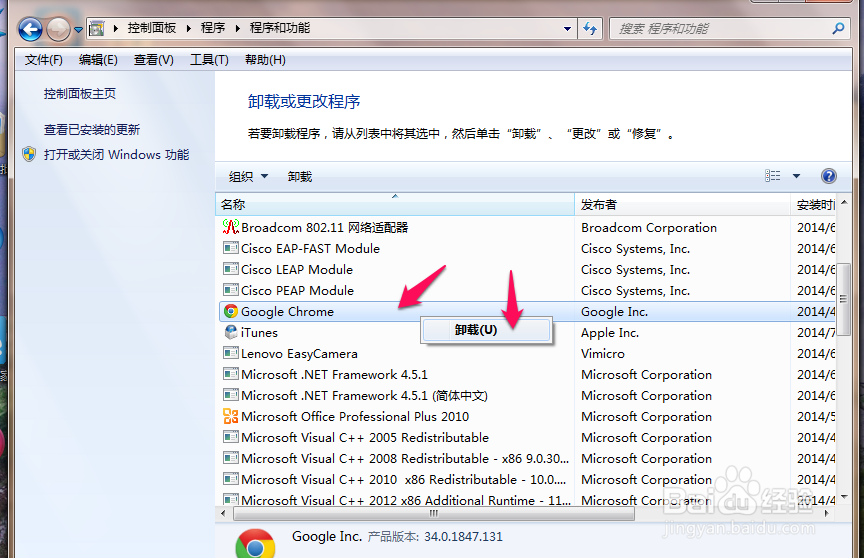Click the search magnifier icon
Screen dimensions: 864x558
(x=838, y=29)
